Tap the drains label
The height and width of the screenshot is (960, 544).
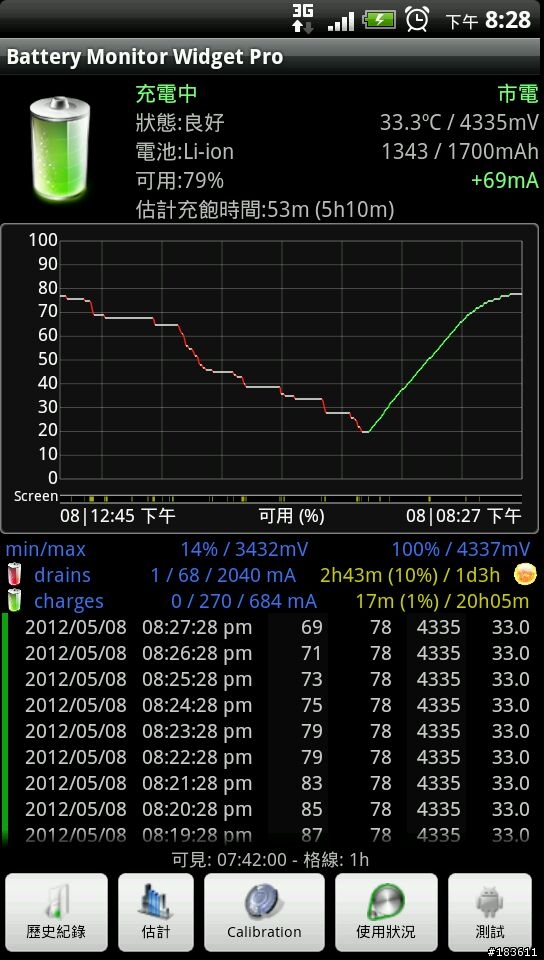62,575
